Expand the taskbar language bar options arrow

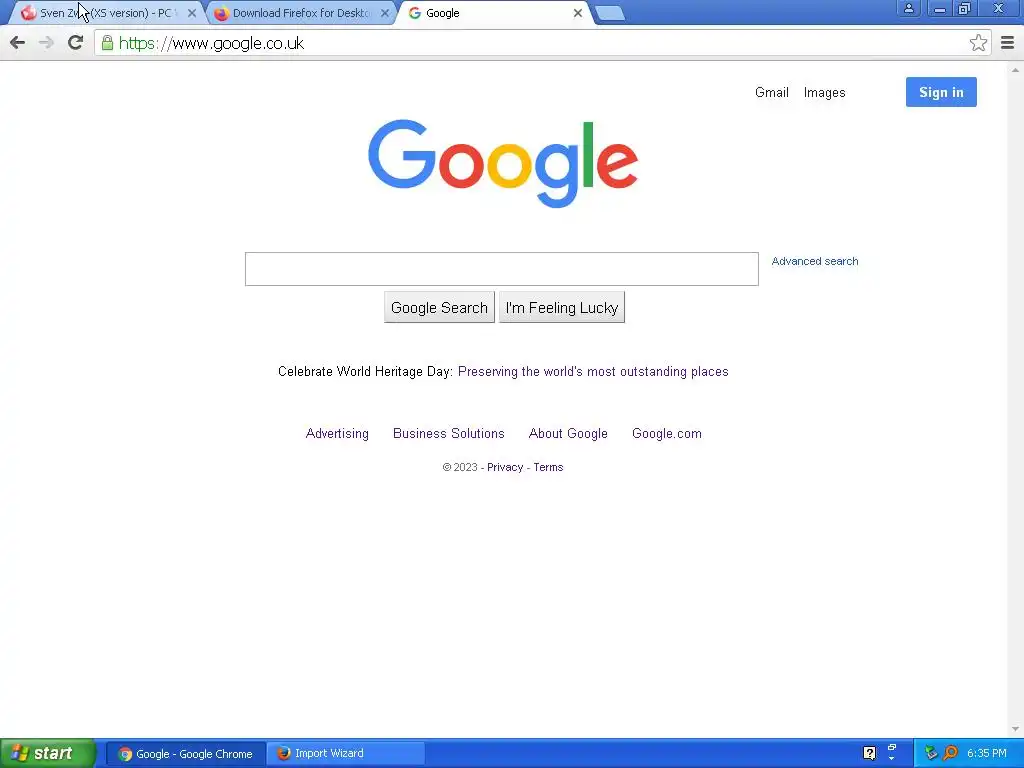891,759
